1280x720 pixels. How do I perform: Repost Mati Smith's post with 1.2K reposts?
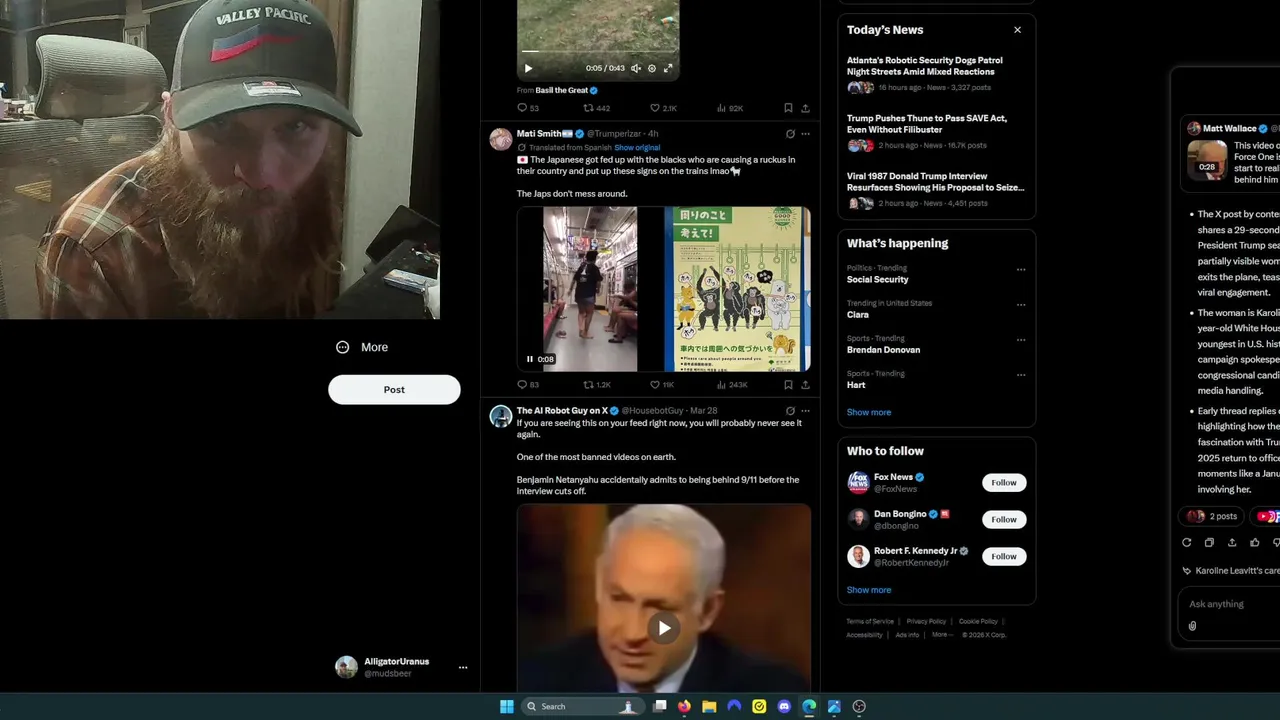tap(597, 384)
